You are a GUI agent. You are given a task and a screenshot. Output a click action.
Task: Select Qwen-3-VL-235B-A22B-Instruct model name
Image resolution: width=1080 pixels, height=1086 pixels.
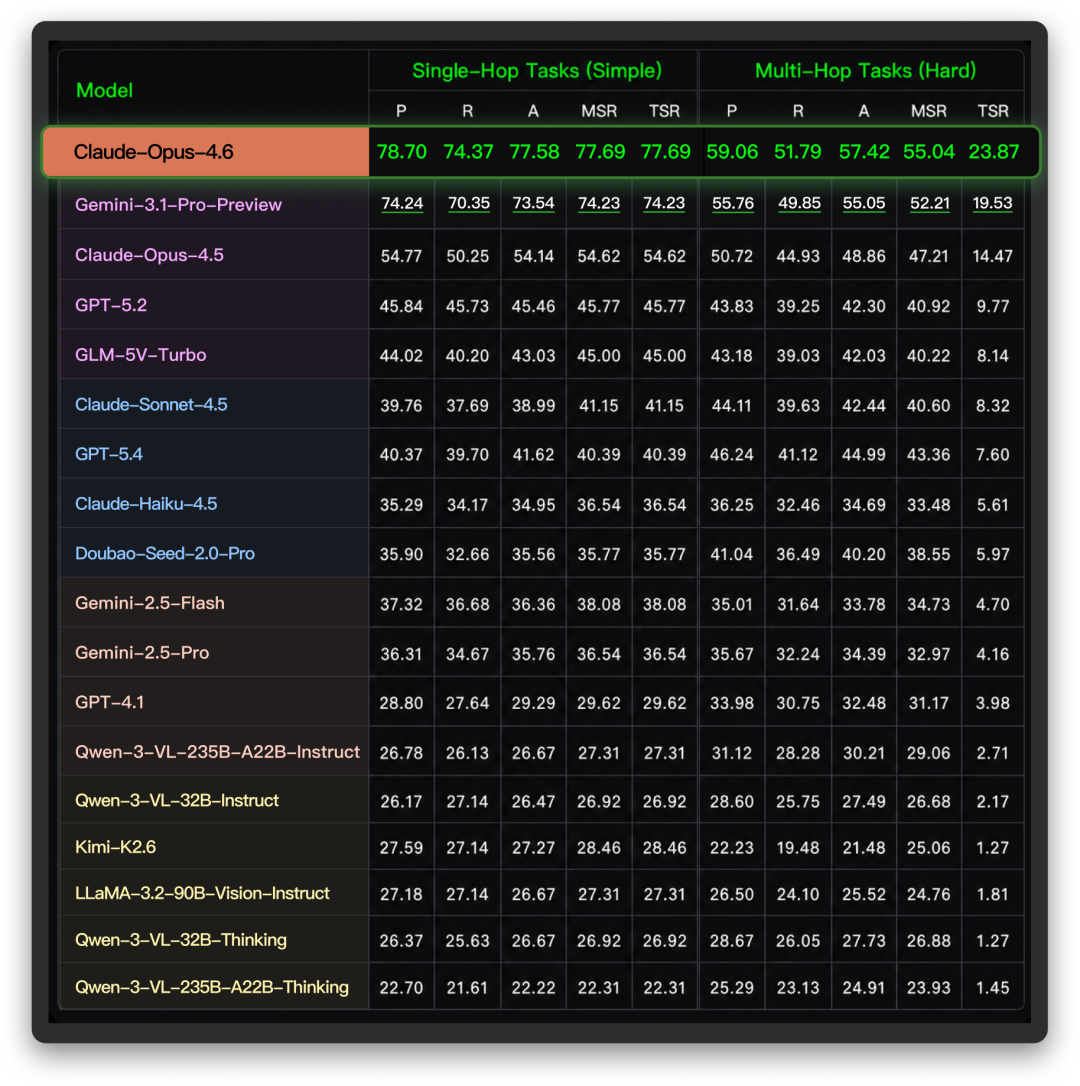pyautogui.click(x=218, y=752)
